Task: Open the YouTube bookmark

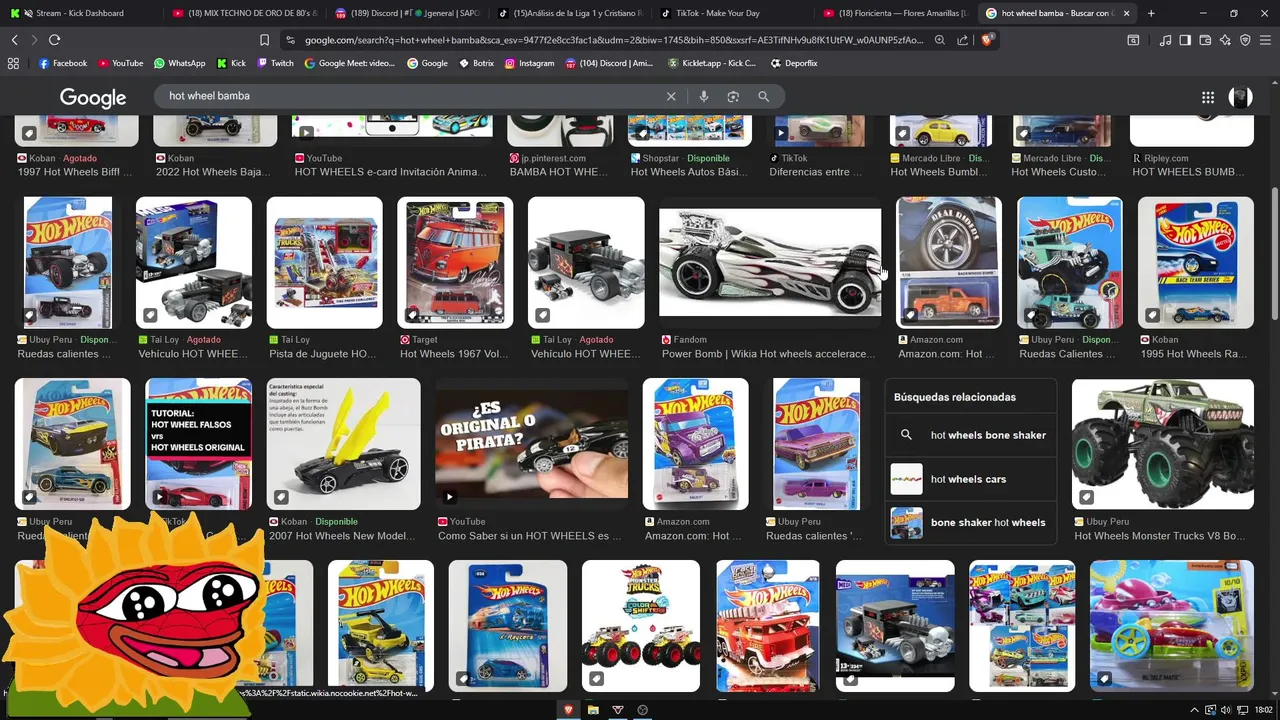Action: click(121, 63)
